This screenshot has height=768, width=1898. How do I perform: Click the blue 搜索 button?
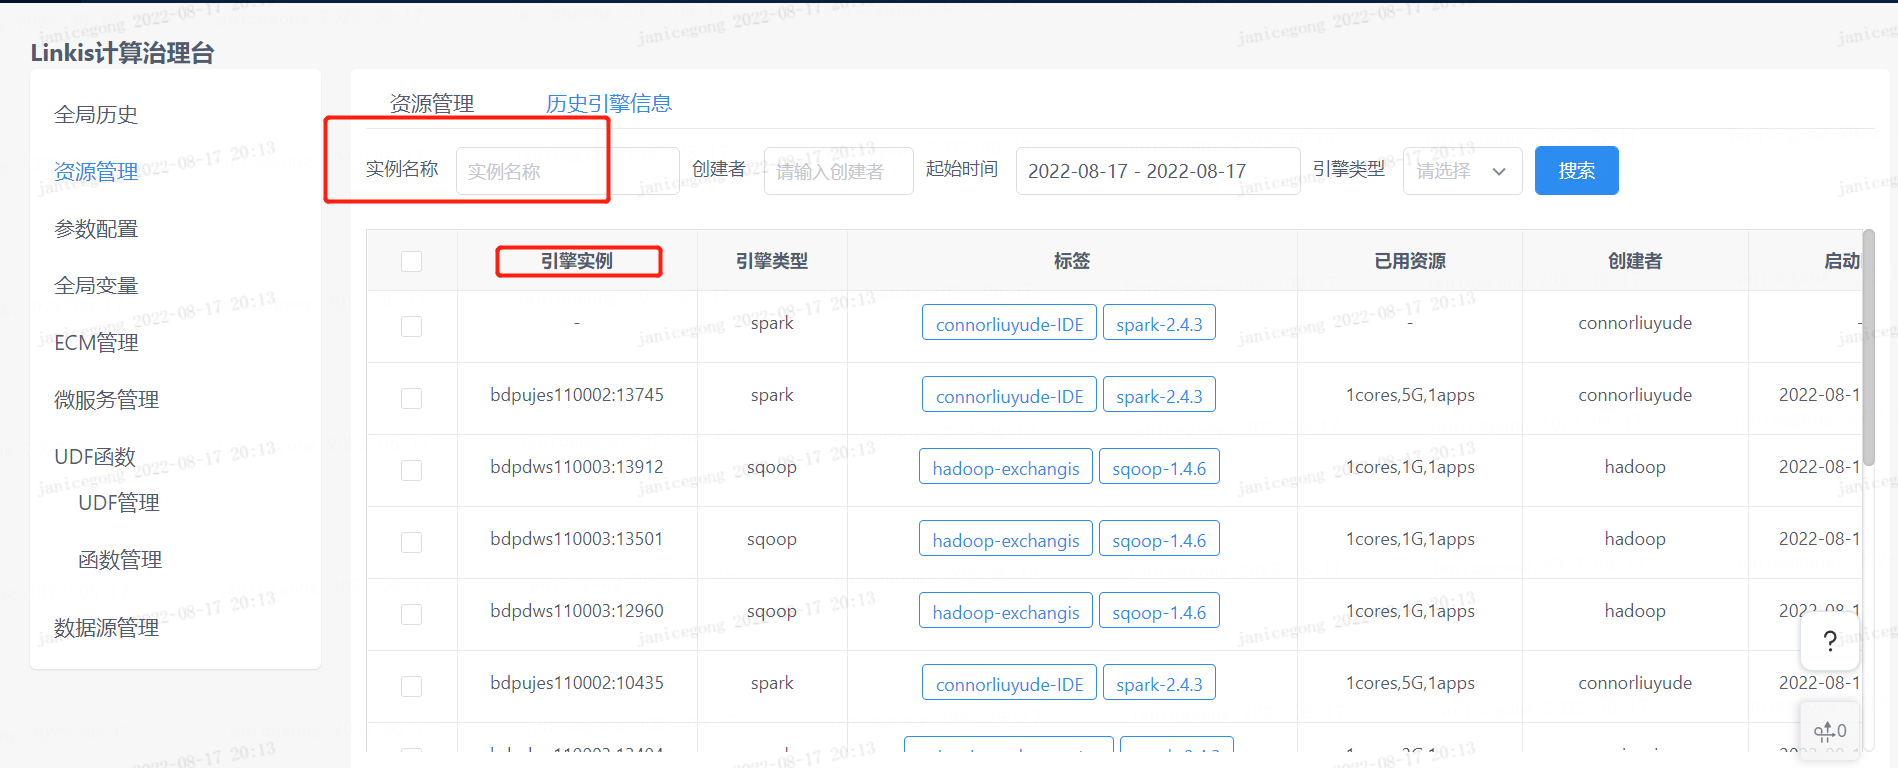(x=1576, y=171)
